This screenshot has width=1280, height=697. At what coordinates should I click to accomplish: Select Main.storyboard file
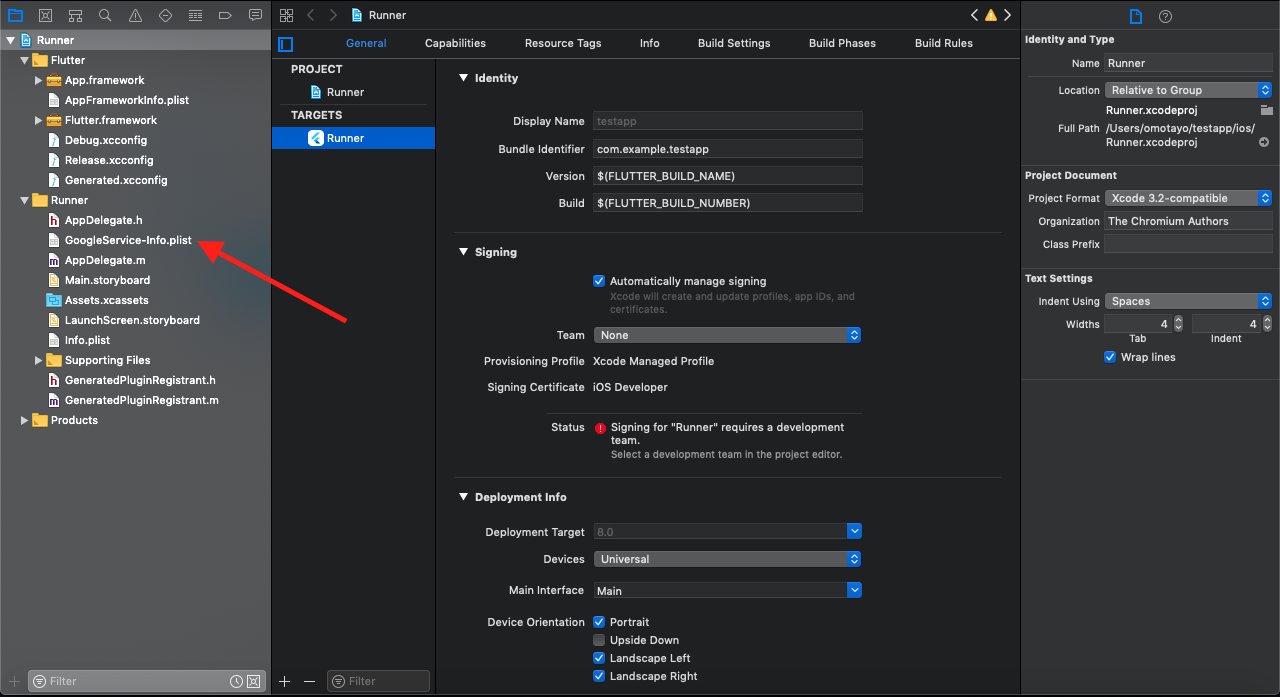[107, 280]
